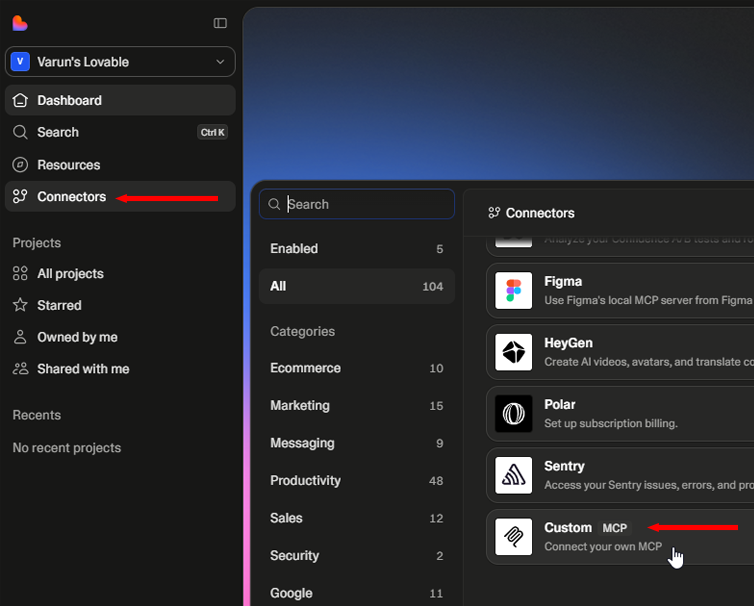Click 'Connect your own MCP' description

click(603, 546)
